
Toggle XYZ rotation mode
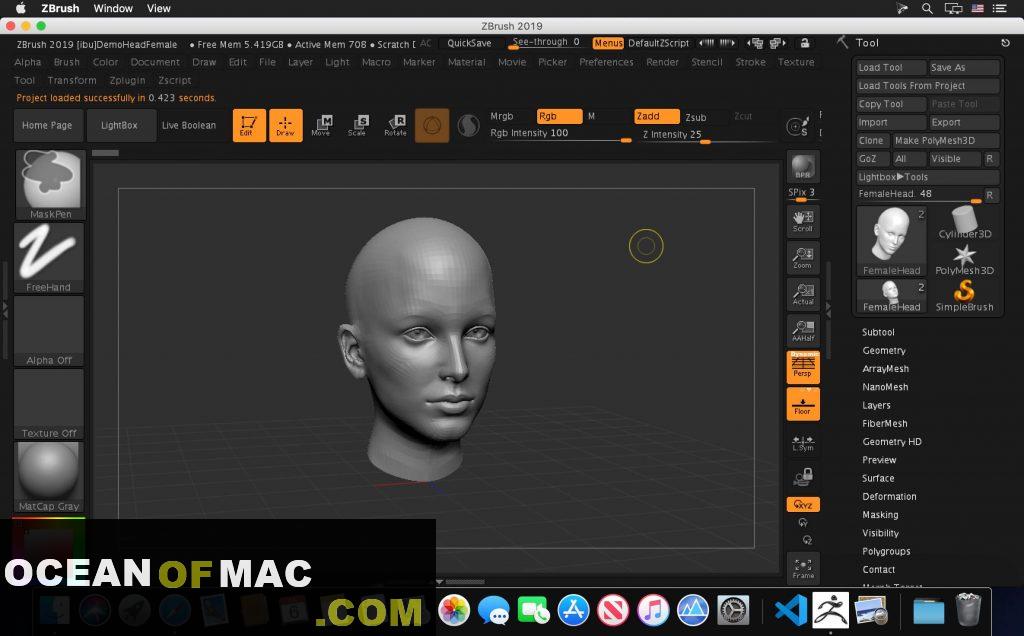click(803, 505)
